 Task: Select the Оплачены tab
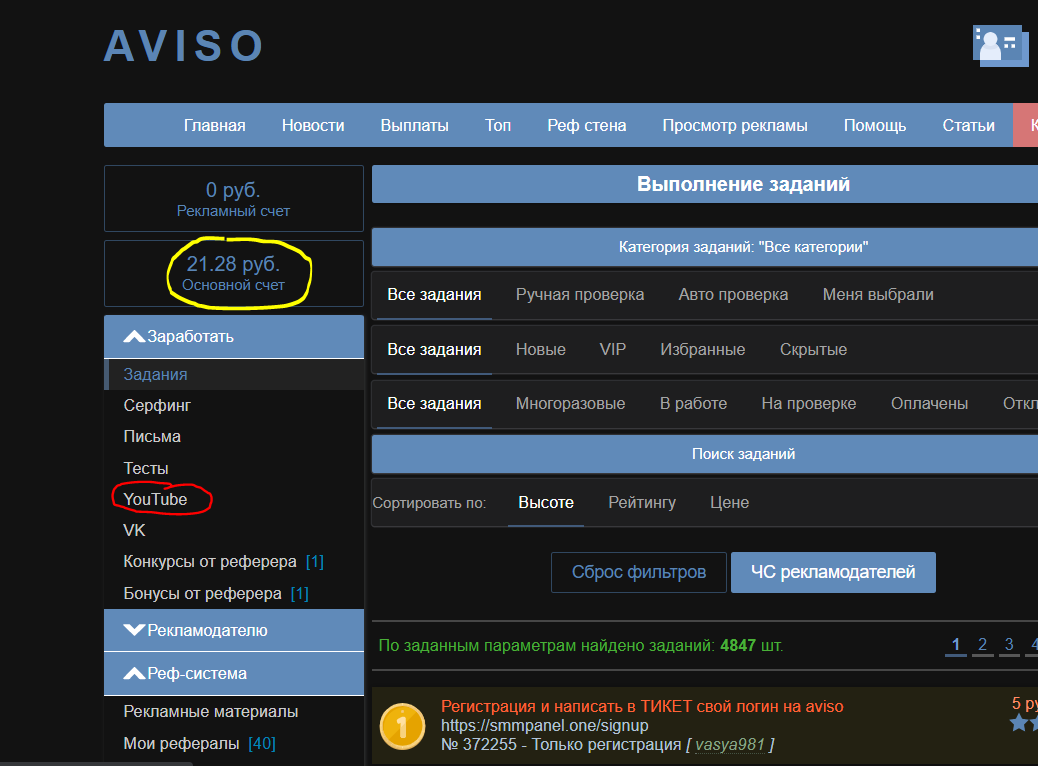point(929,403)
